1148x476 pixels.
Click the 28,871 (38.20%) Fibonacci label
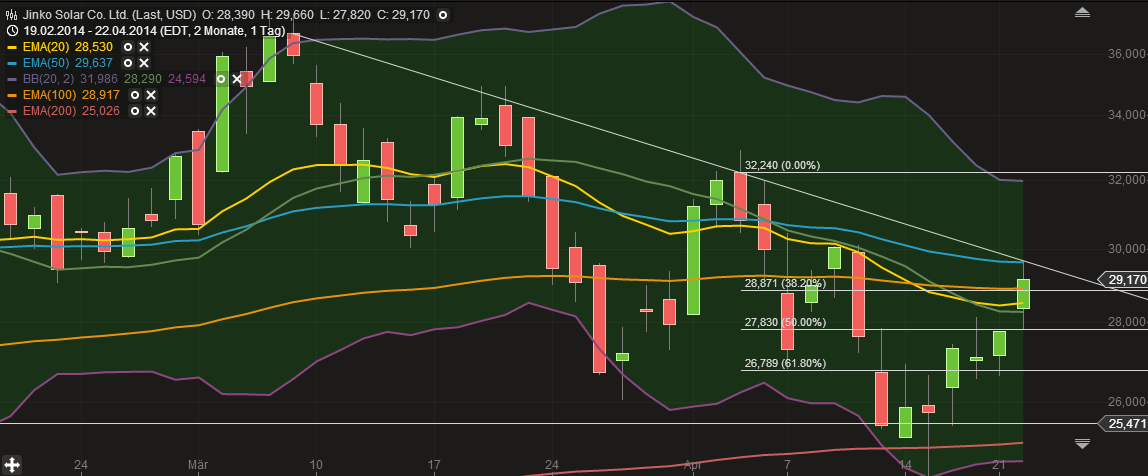click(x=786, y=283)
